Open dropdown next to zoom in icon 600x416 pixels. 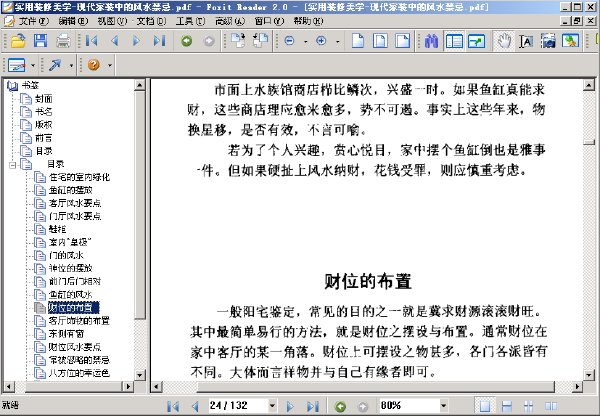pyautogui.click(x=337, y=41)
